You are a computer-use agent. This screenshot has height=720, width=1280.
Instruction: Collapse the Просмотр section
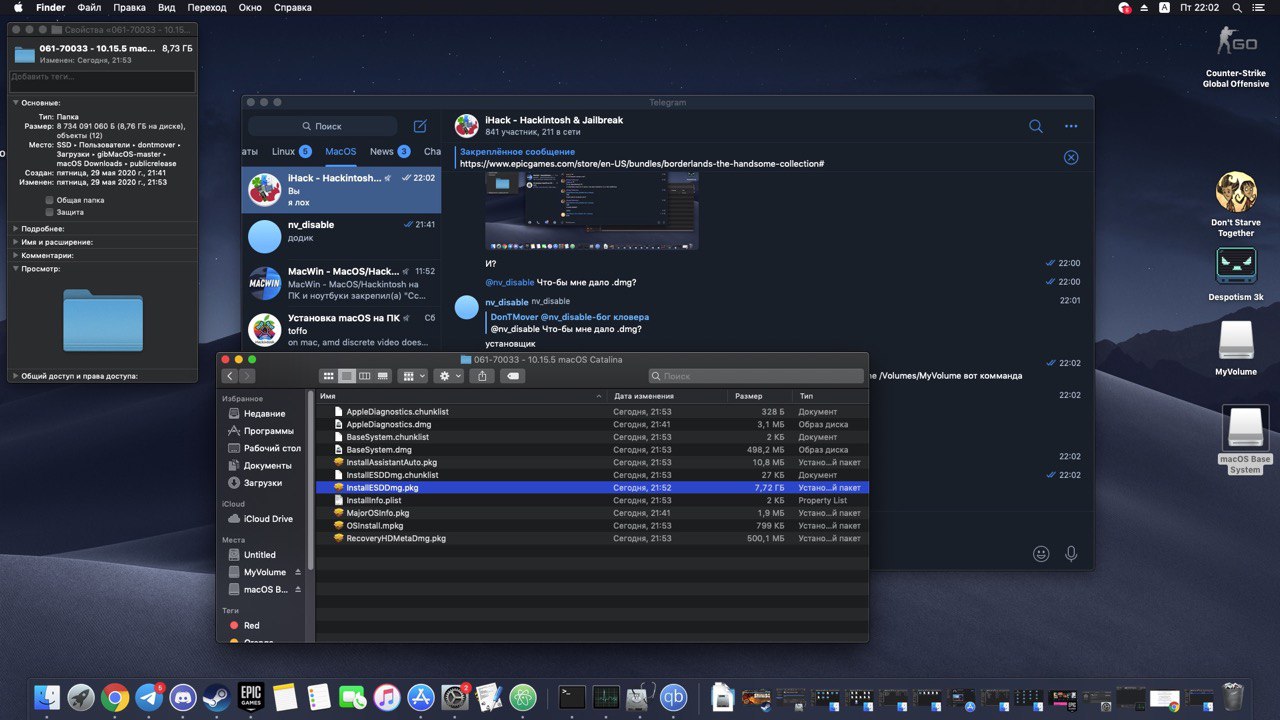15,269
